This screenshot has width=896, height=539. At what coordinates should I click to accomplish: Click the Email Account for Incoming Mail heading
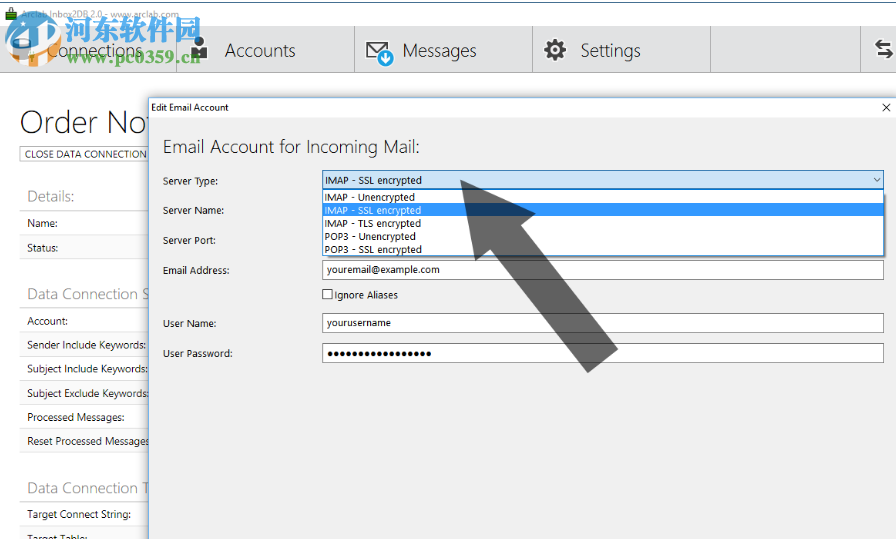[x=291, y=147]
